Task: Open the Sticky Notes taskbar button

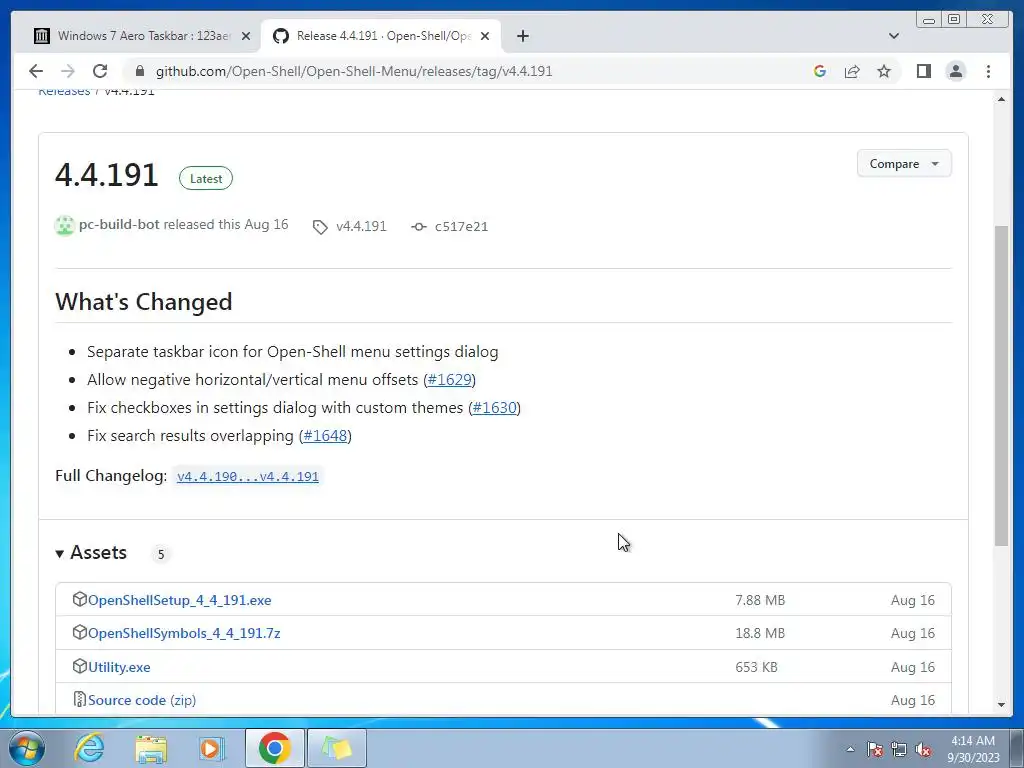Action: click(x=336, y=748)
